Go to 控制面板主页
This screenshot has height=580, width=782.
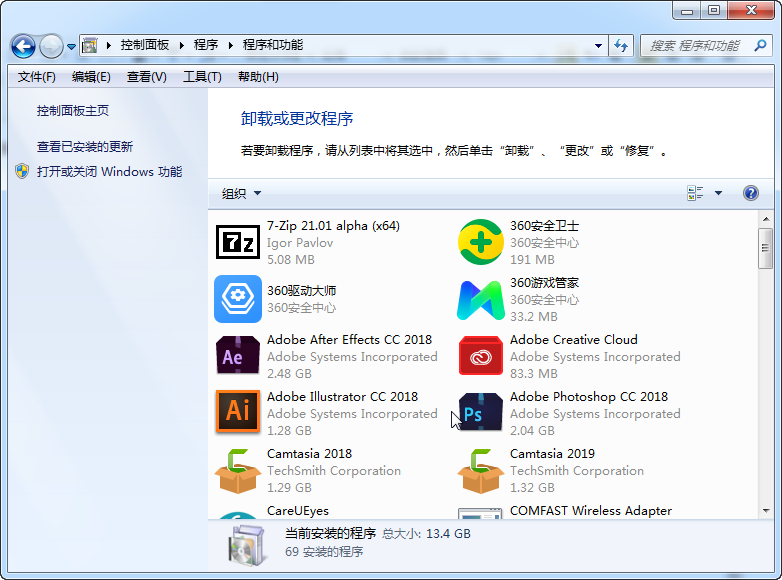click(73, 111)
